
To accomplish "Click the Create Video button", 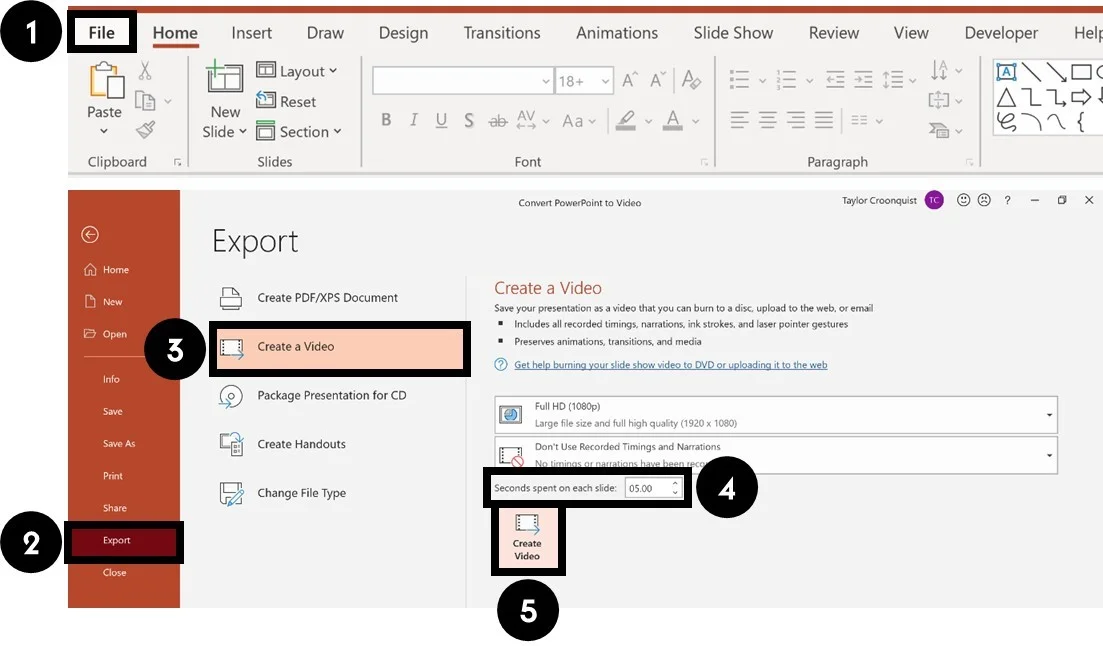I will (x=527, y=538).
